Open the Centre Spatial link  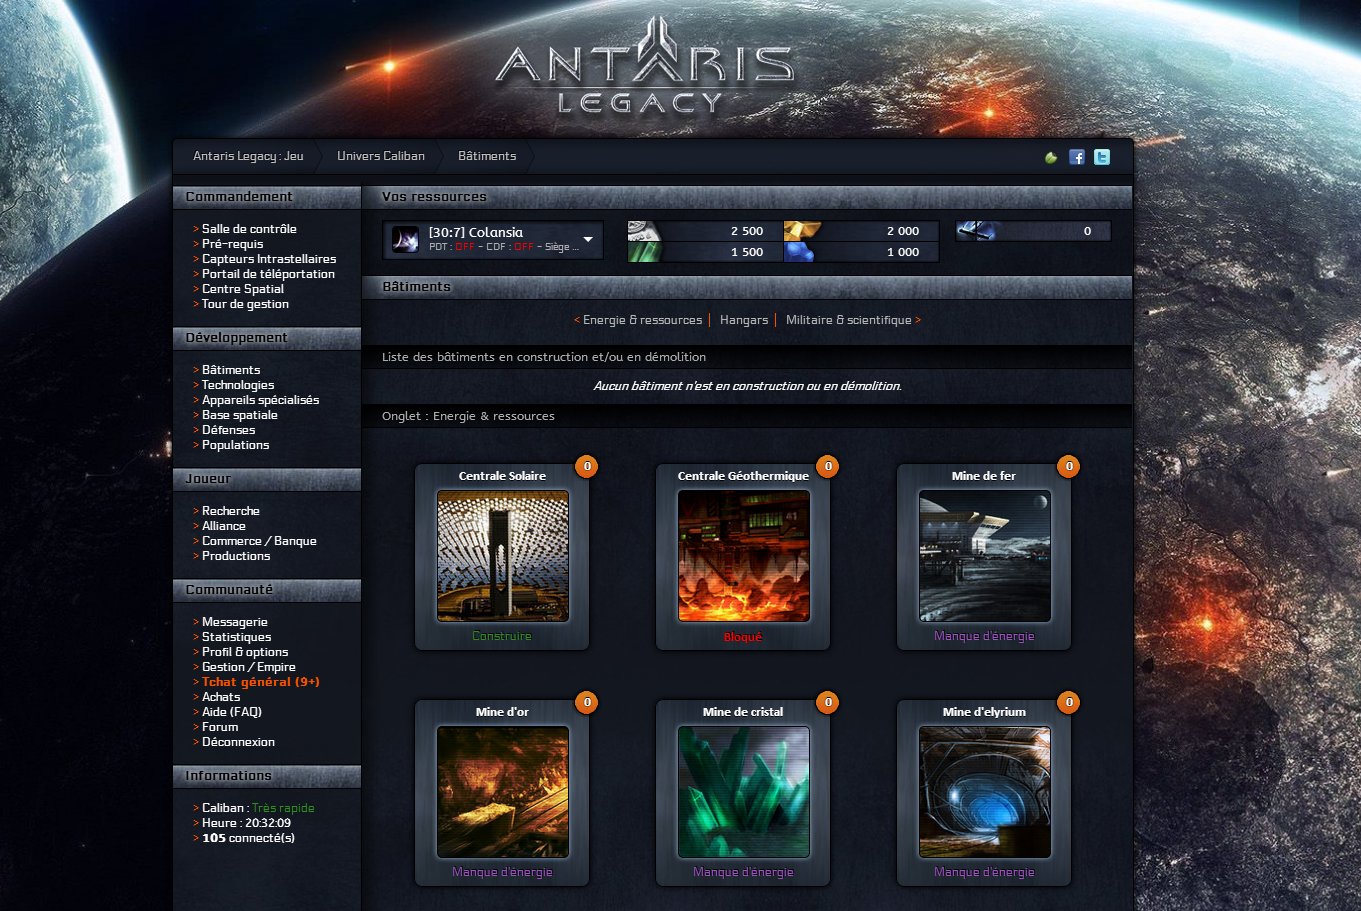click(x=243, y=289)
